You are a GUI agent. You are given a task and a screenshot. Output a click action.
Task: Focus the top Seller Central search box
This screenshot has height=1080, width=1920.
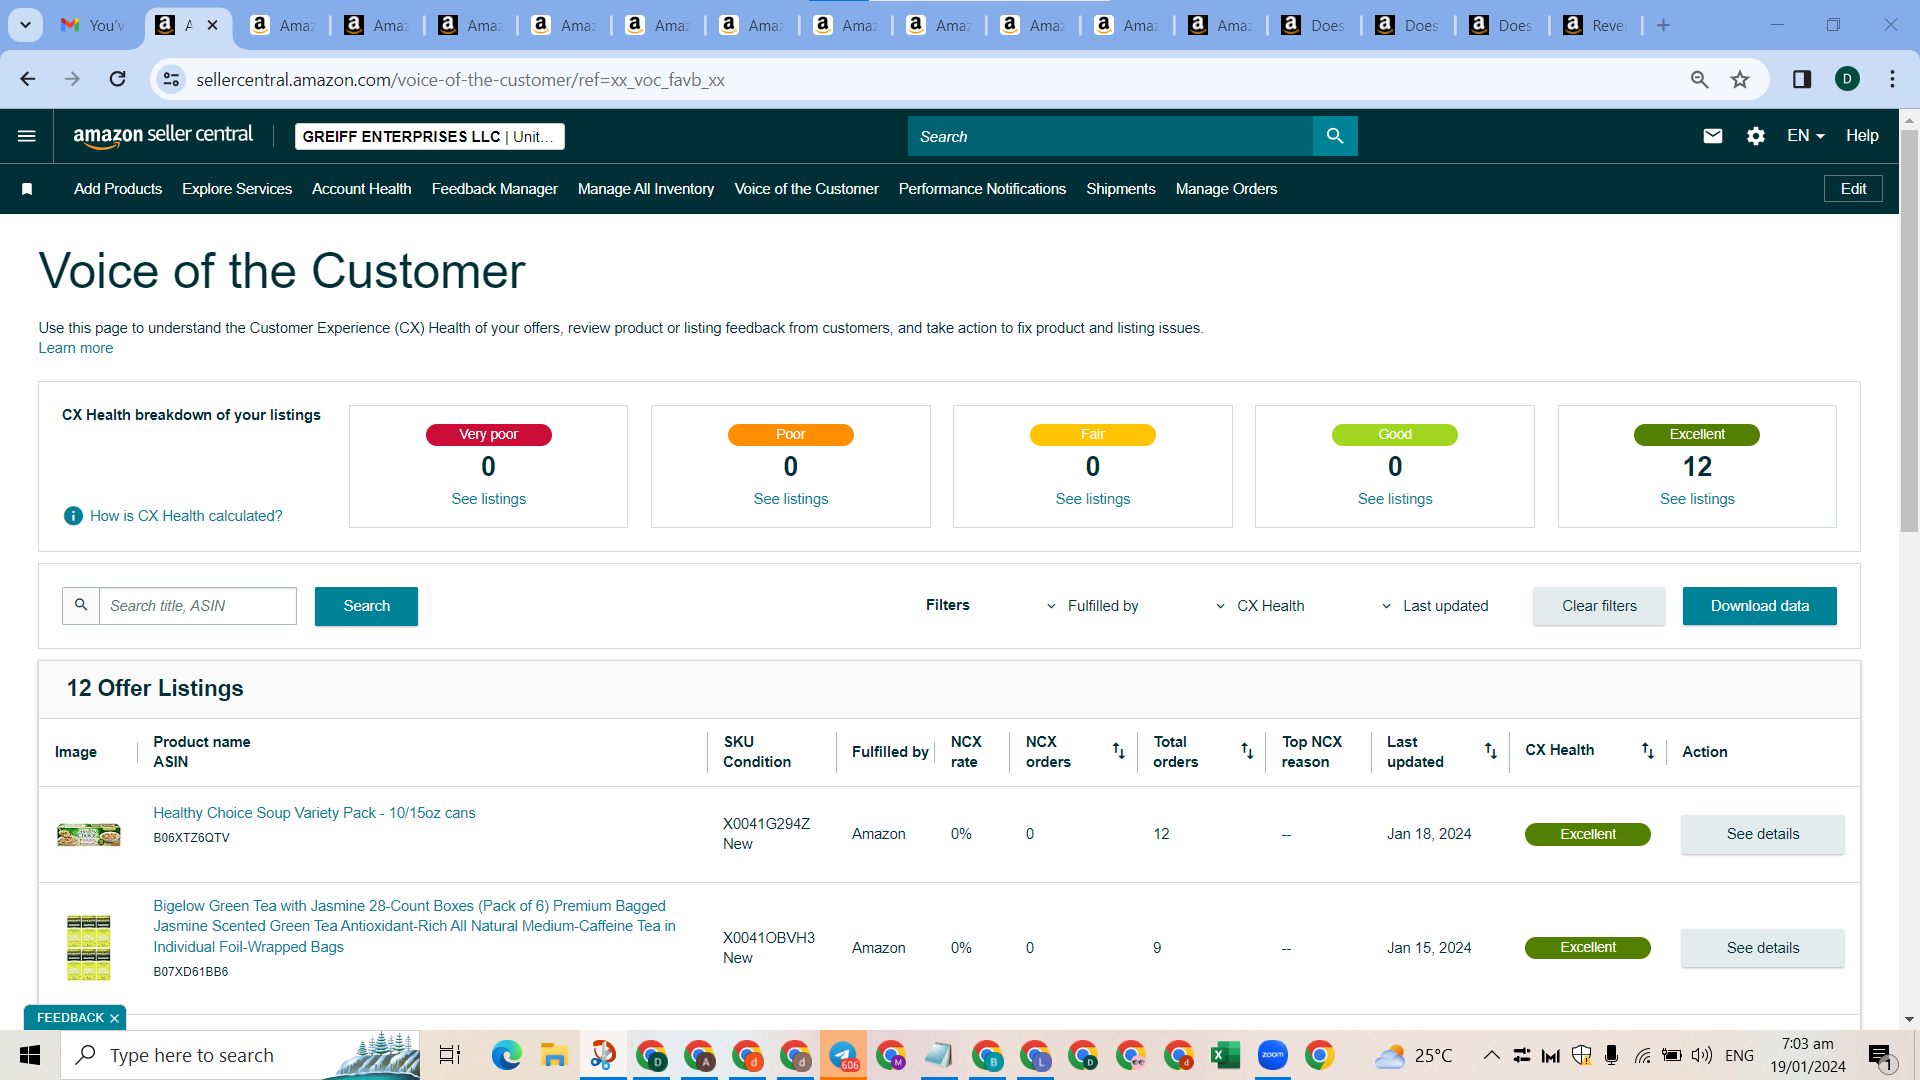[x=1110, y=136]
